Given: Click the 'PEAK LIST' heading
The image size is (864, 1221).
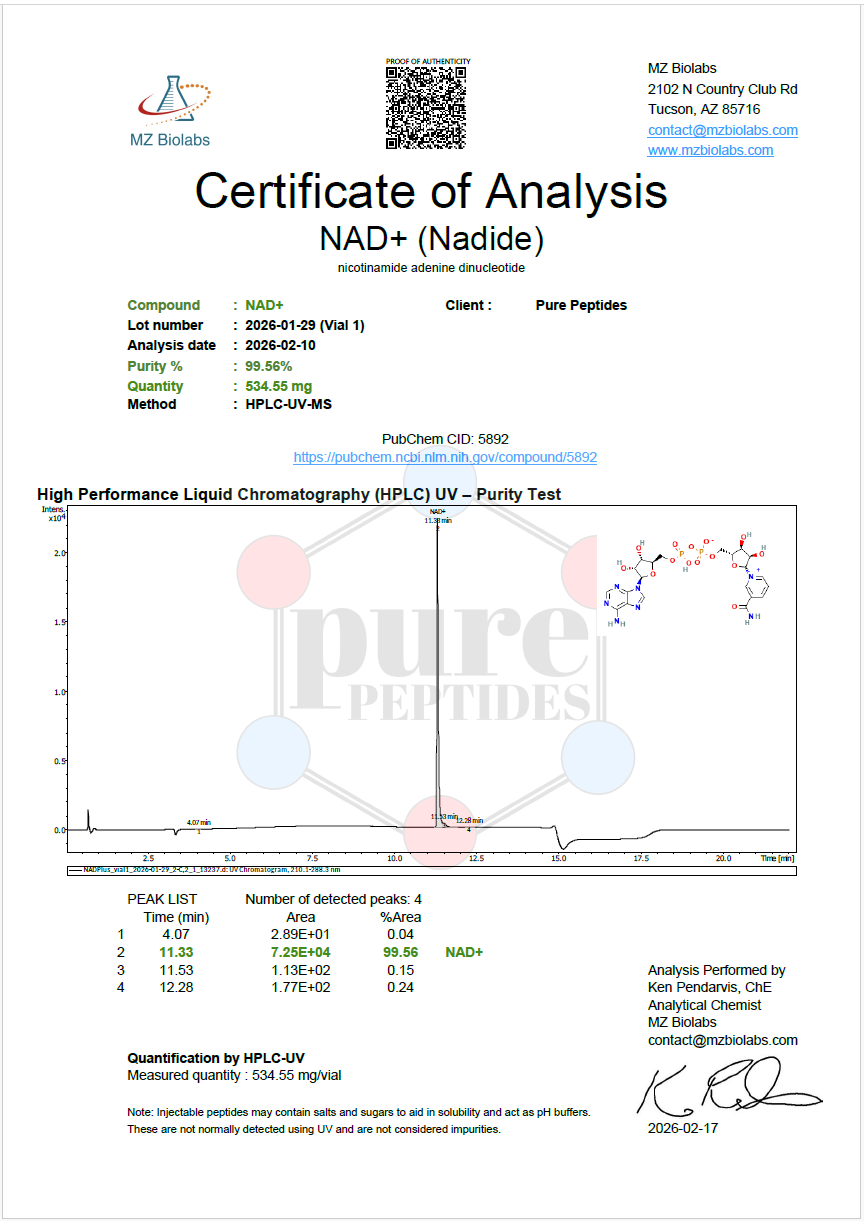Looking at the screenshot, I should [162, 899].
